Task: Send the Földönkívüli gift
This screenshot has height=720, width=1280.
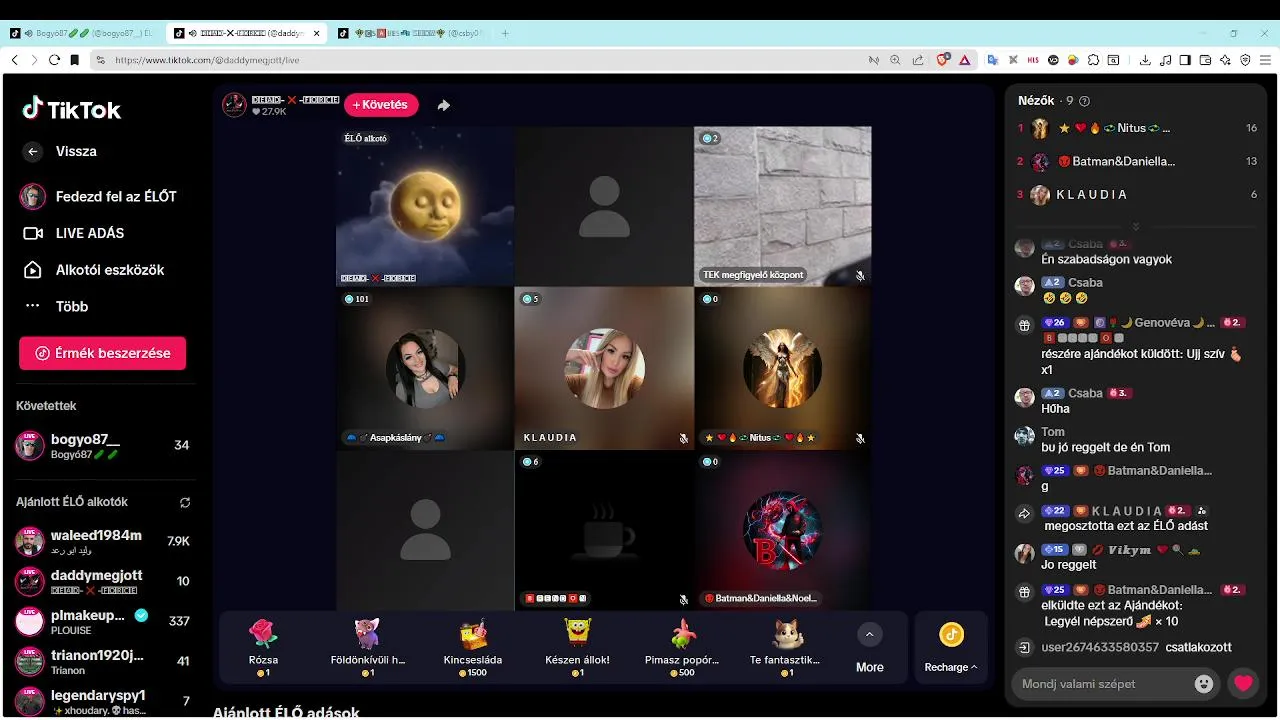Action: 367,646
